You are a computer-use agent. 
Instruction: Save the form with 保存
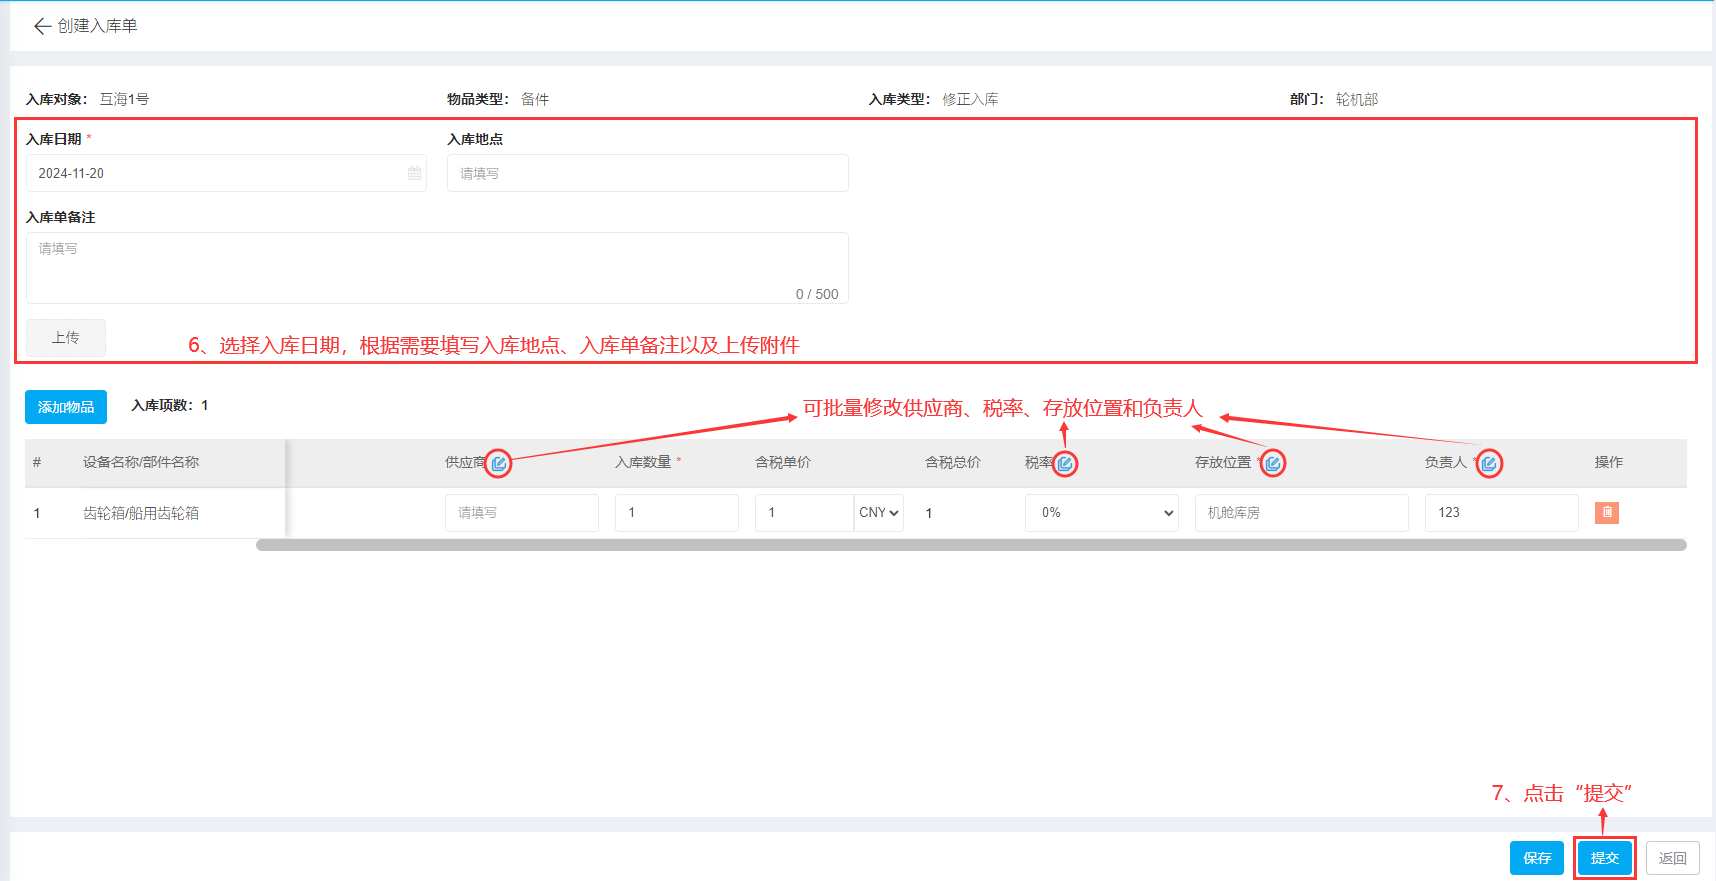(x=1537, y=858)
